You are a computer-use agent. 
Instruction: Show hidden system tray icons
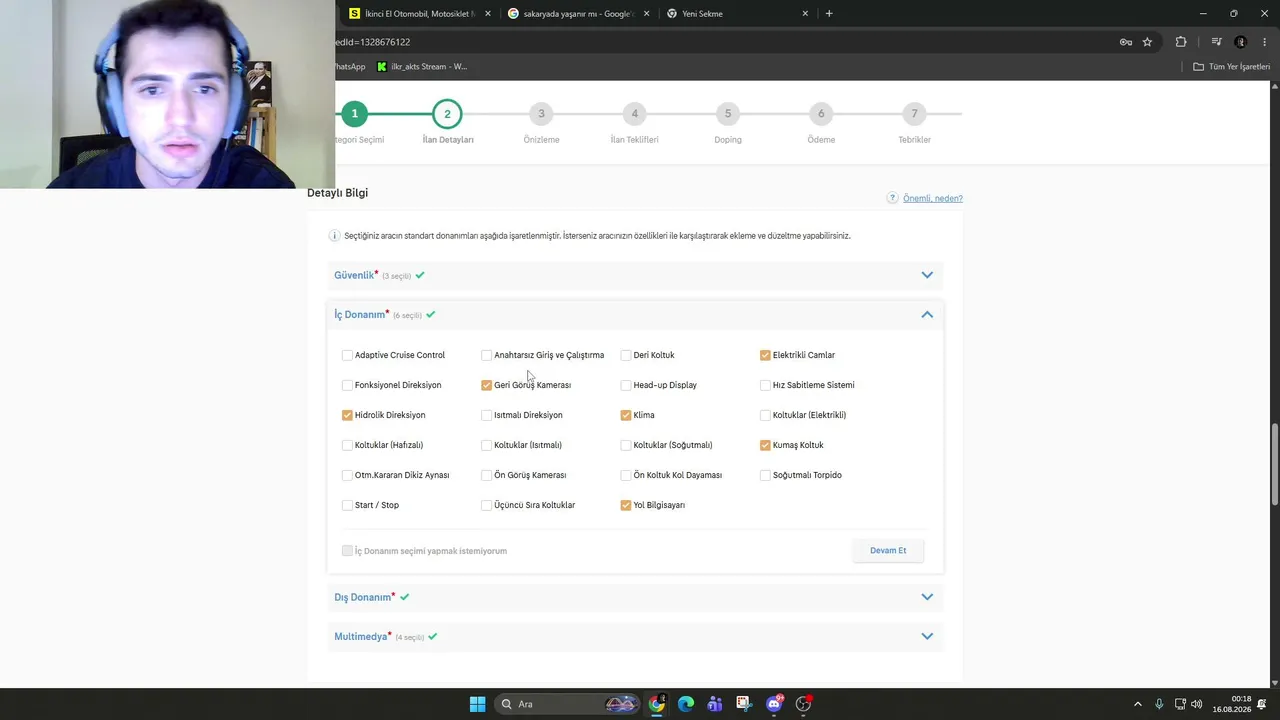1137,704
